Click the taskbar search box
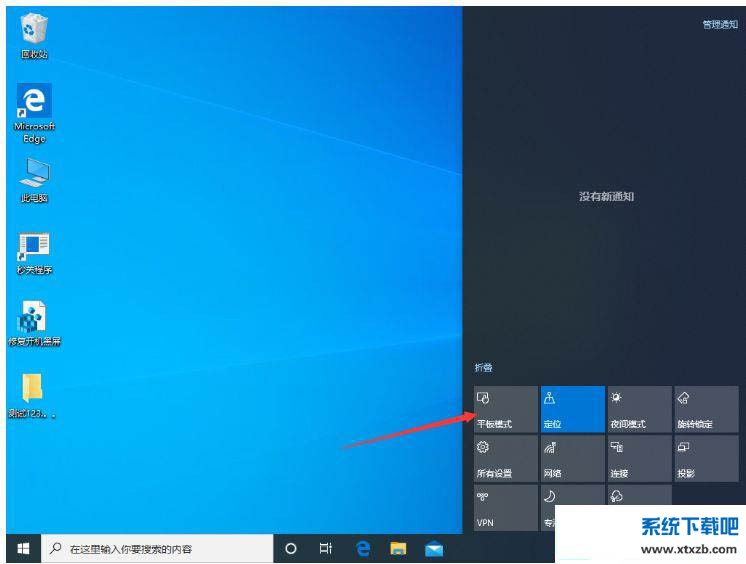The height and width of the screenshot is (564, 746). click(158, 549)
